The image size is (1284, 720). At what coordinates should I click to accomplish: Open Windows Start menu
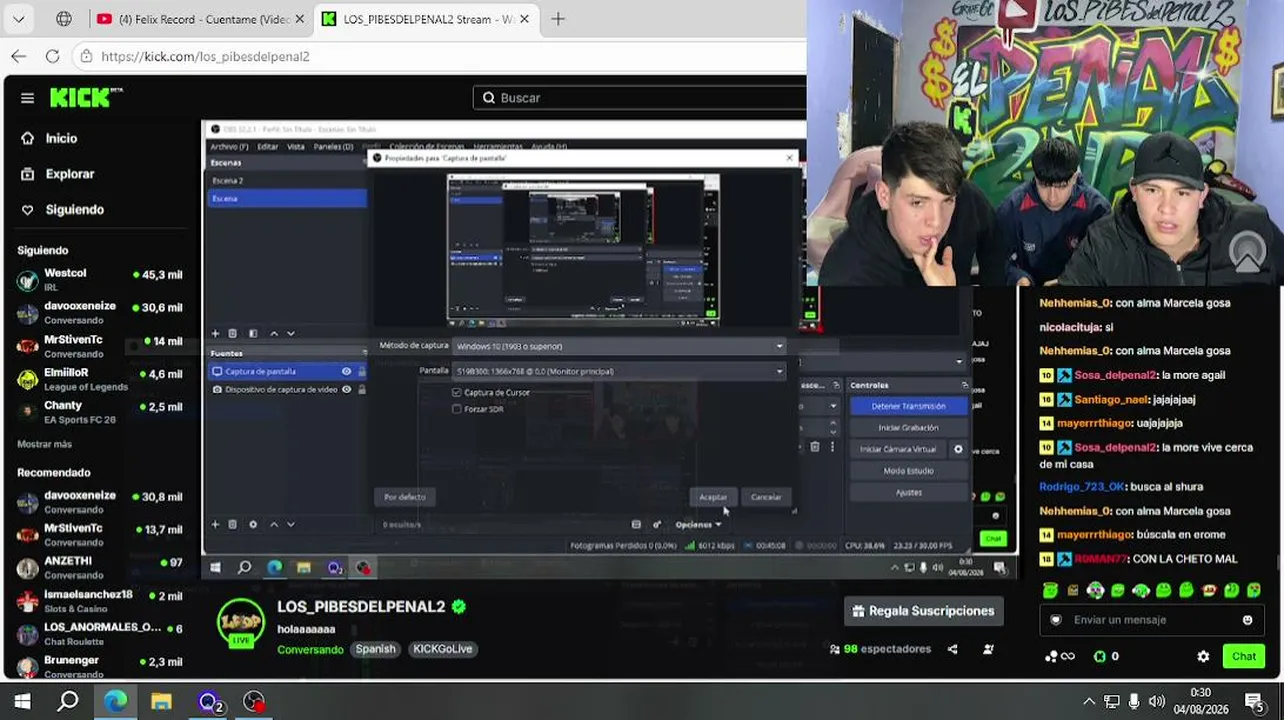(22, 701)
